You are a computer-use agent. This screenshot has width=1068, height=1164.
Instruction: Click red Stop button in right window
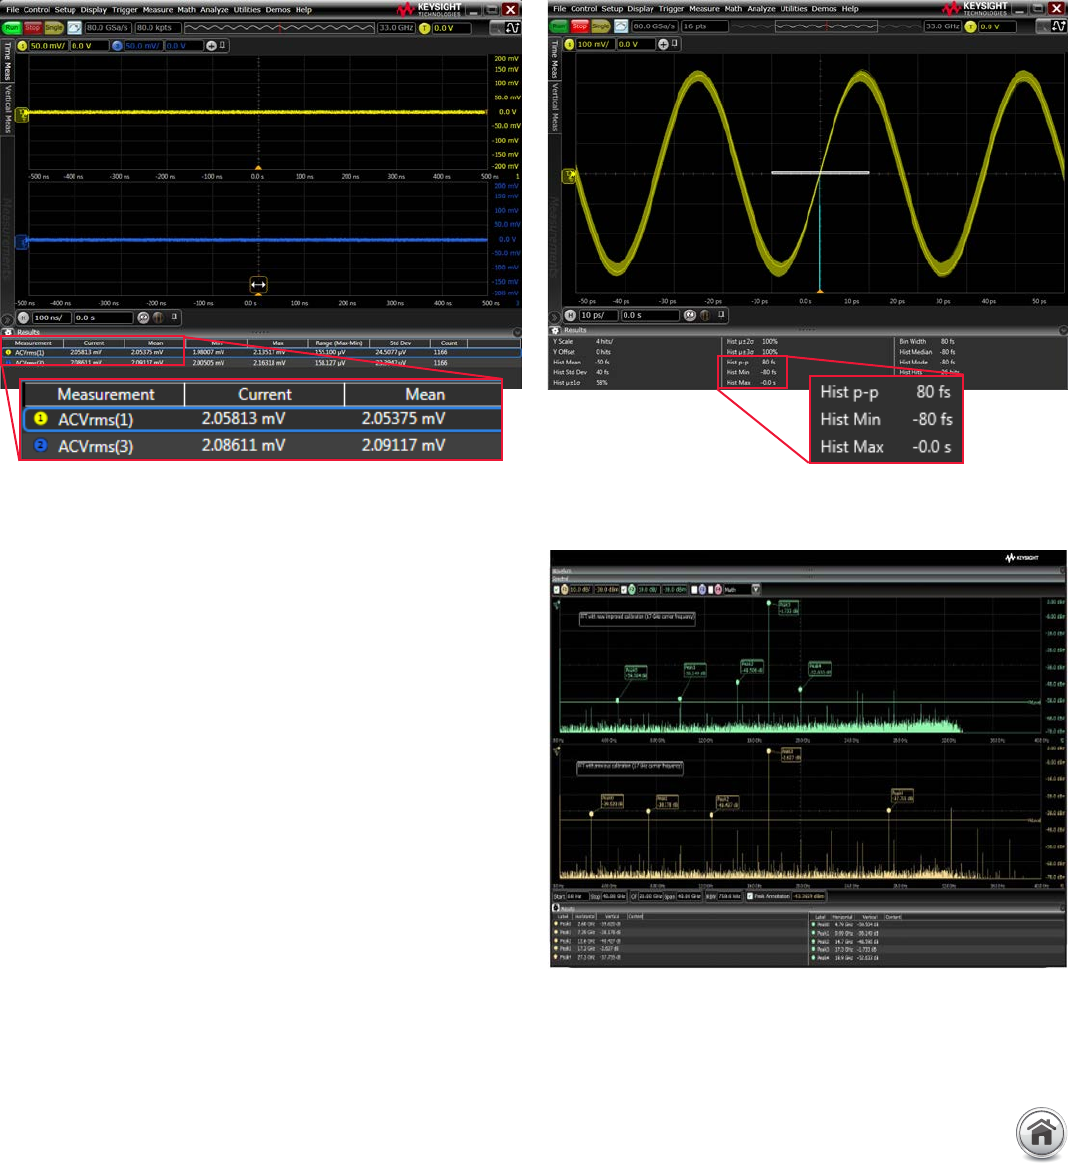[x=580, y=26]
